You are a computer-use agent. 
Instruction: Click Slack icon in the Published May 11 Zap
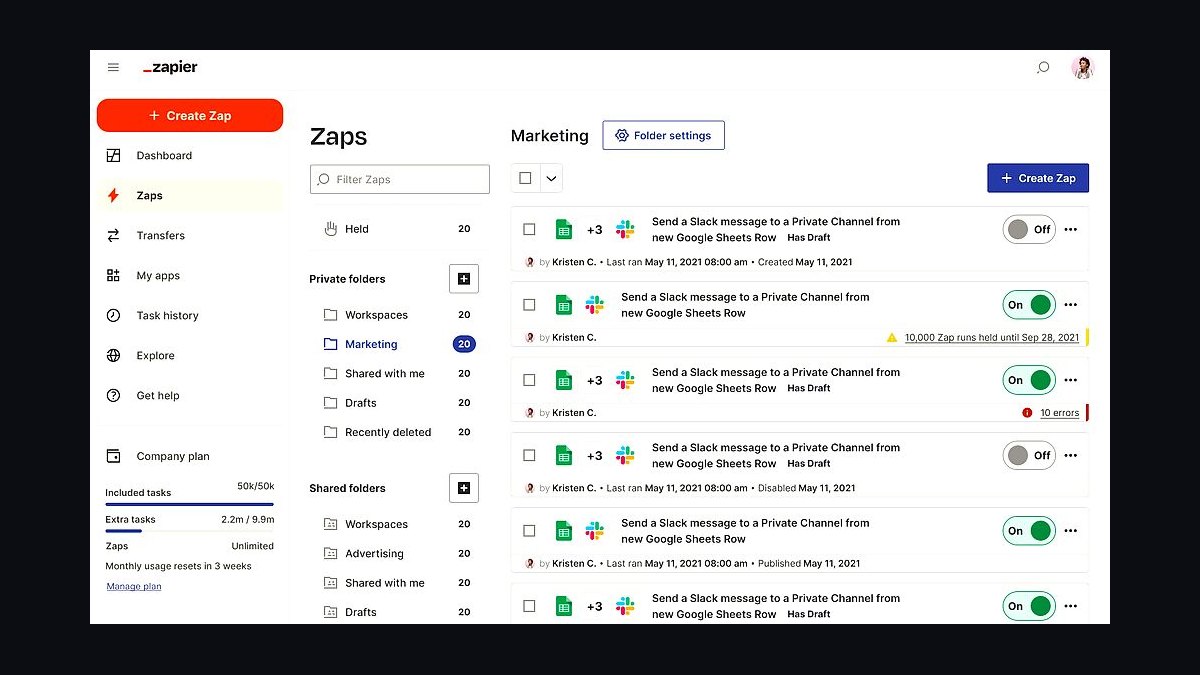(595, 530)
